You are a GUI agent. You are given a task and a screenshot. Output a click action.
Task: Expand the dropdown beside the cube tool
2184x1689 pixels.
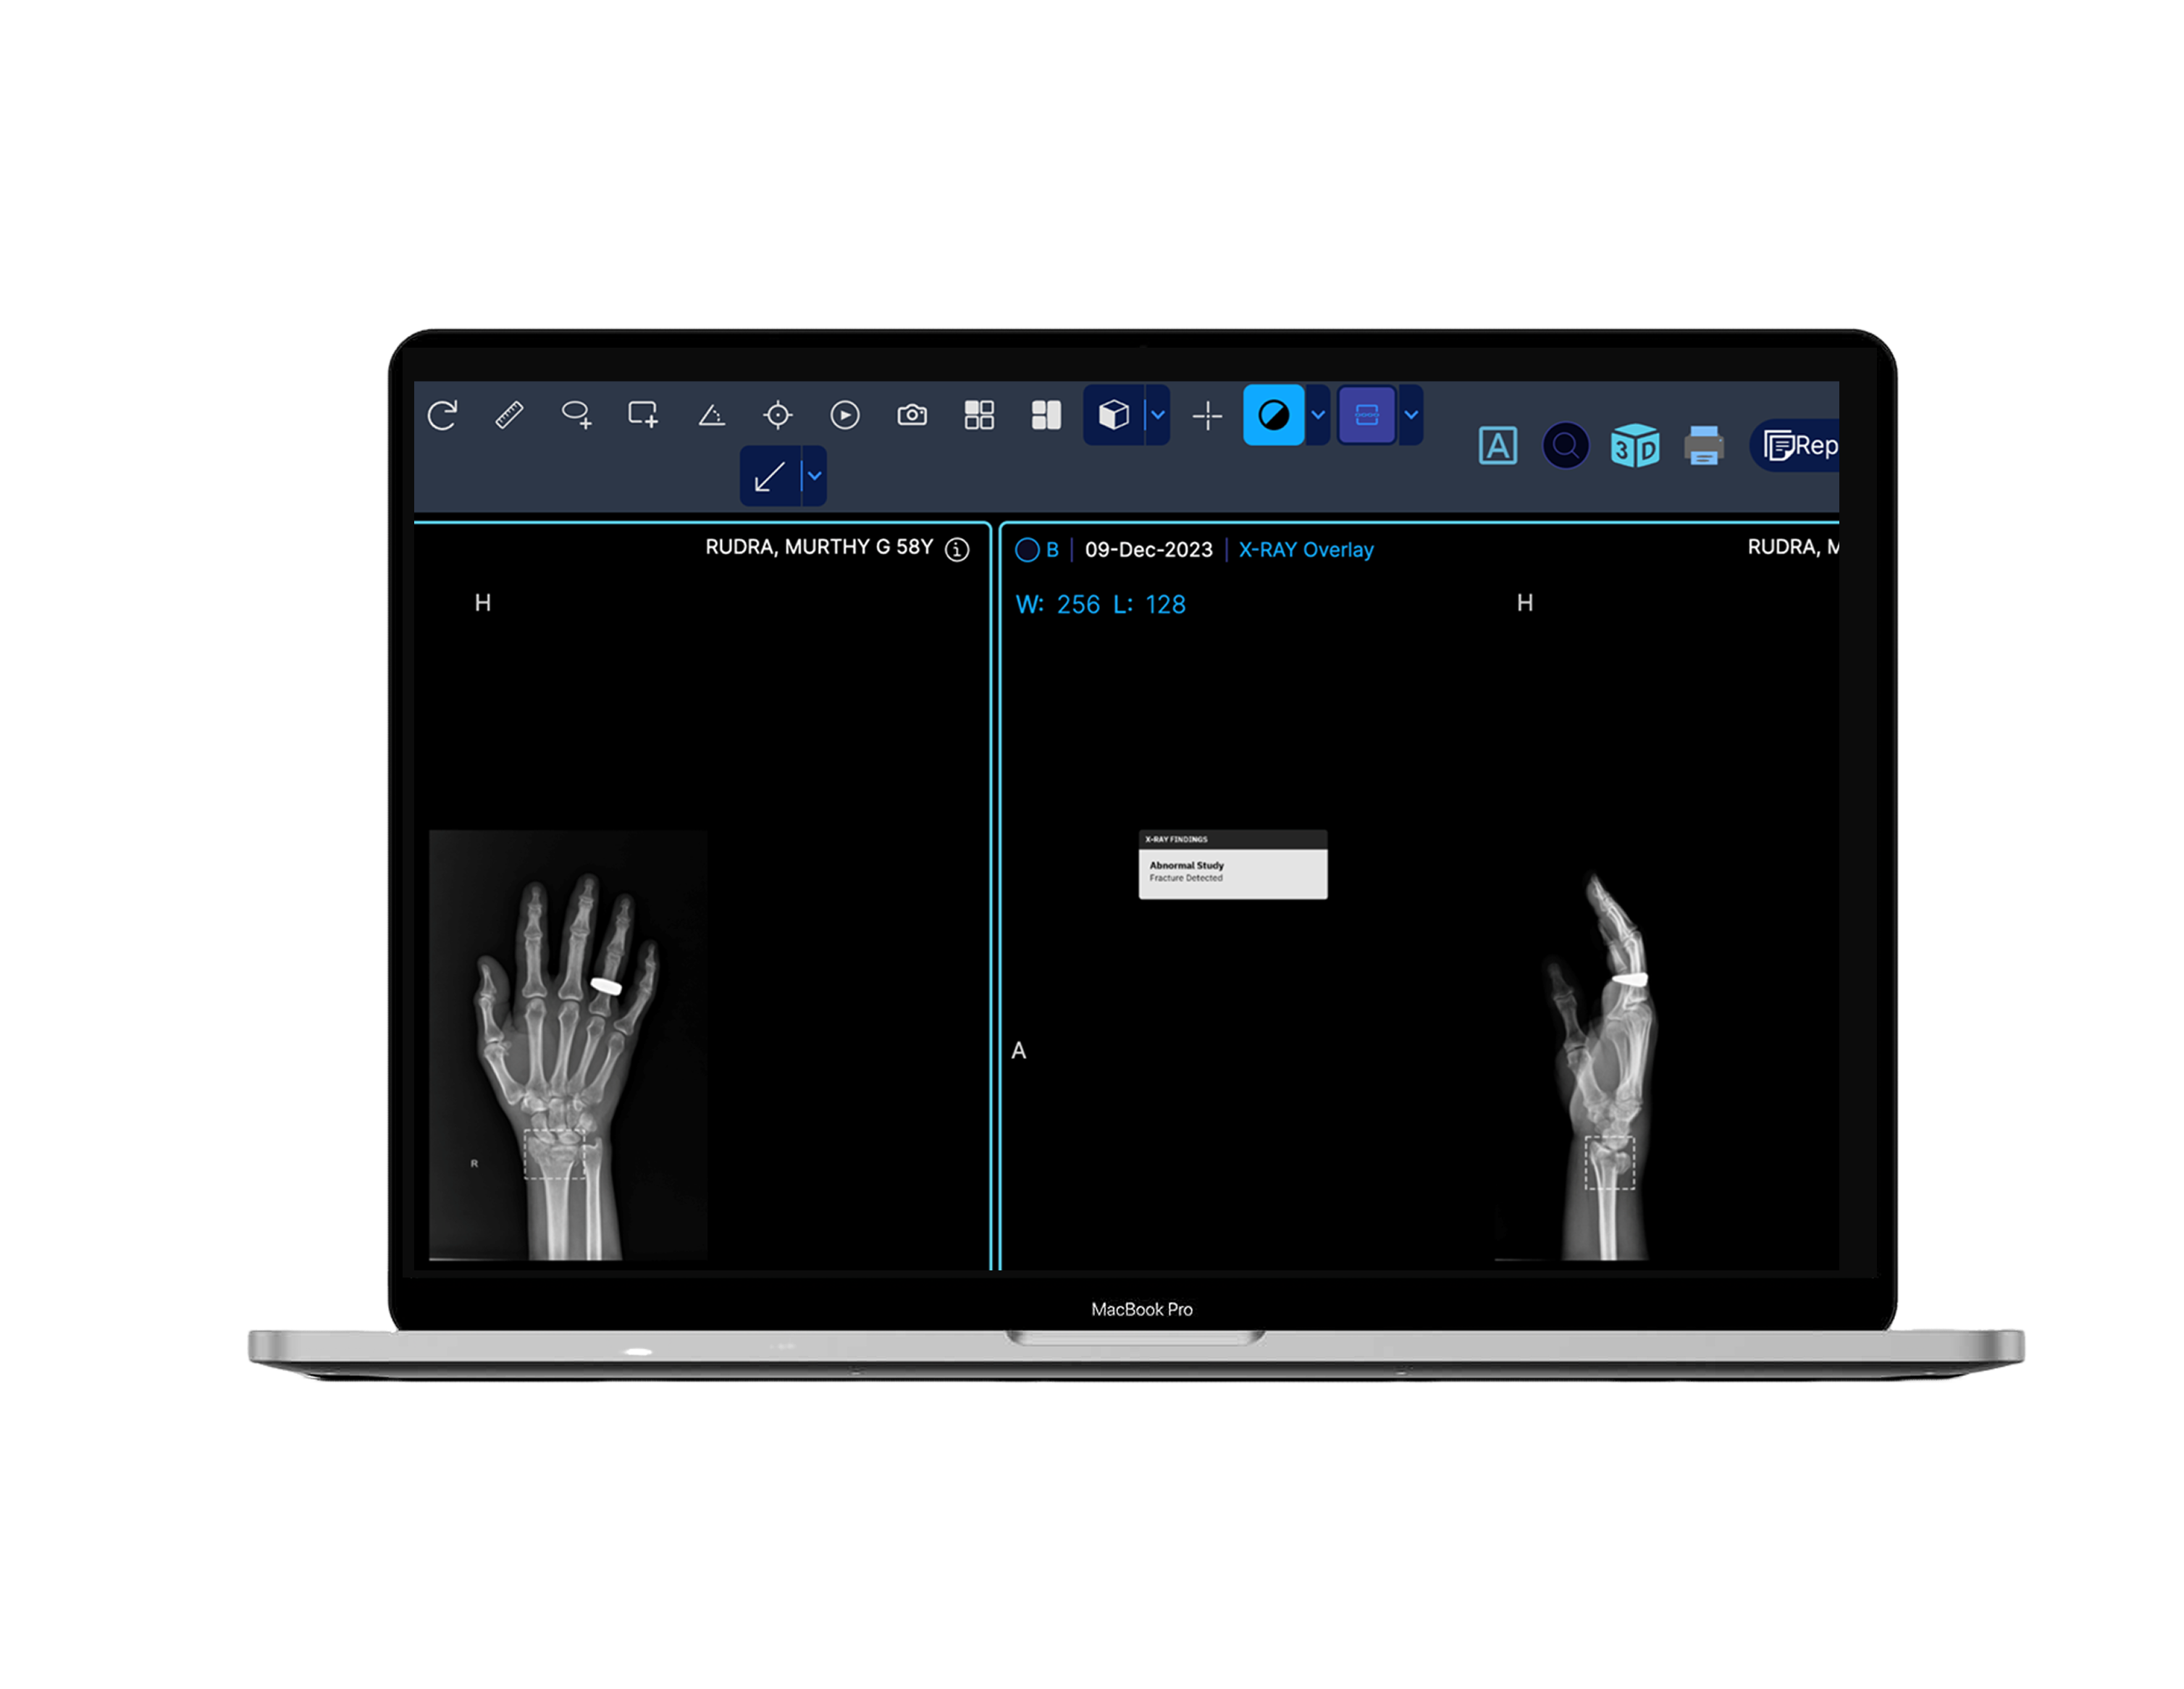pyautogui.click(x=1158, y=415)
